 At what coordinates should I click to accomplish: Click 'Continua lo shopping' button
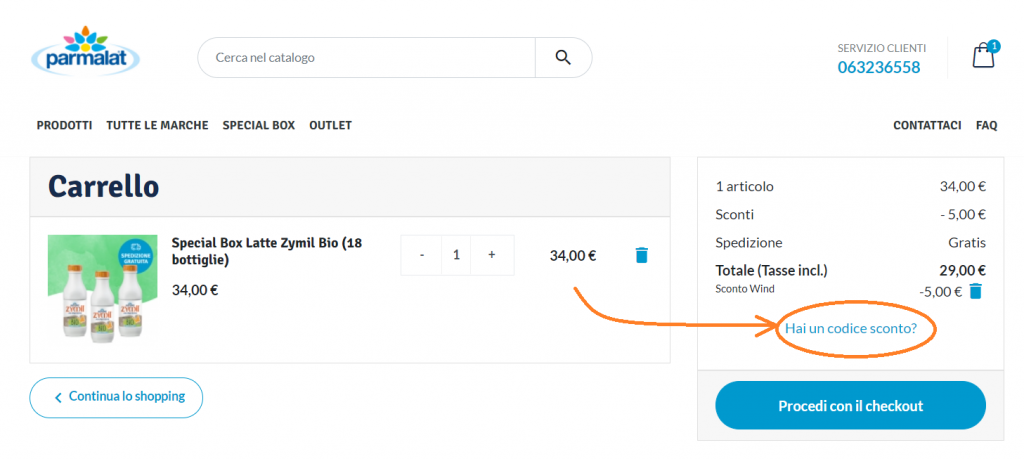[116, 397]
